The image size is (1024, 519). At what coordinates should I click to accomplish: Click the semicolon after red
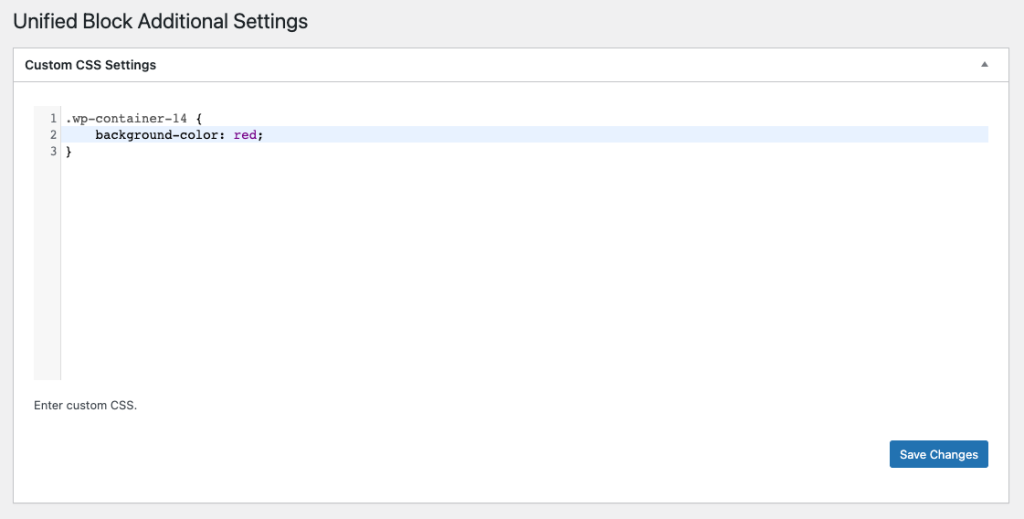(x=260, y=135)
